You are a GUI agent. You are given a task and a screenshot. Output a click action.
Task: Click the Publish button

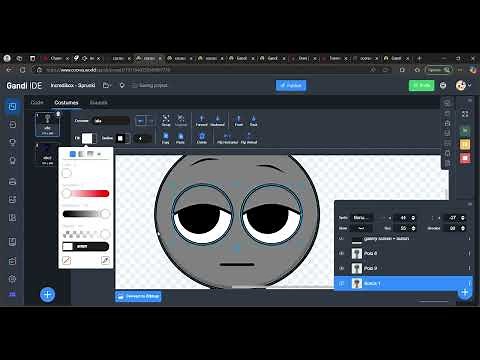pos(291,85)
